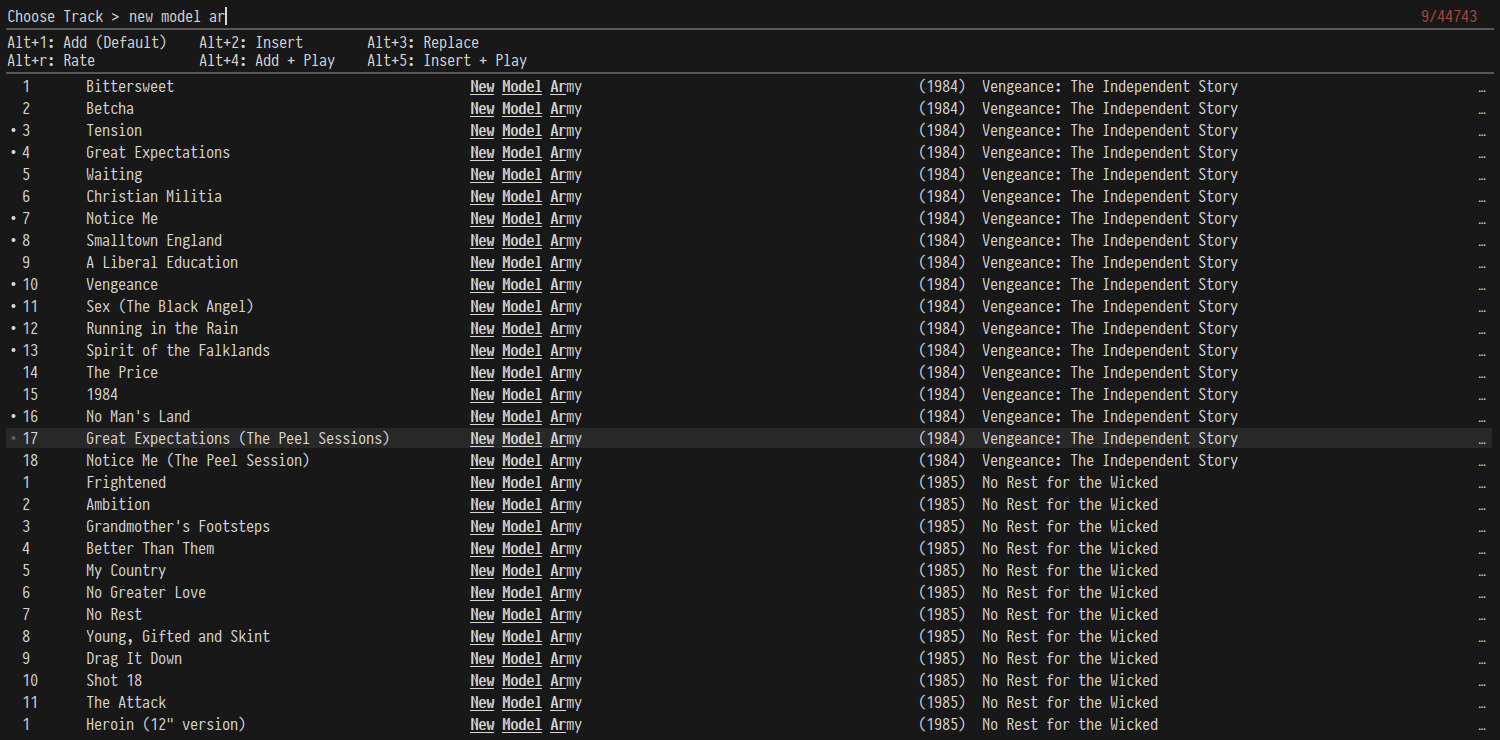The height and width of the screenshot is (740, 1500).
Task: Select the track No Greater Love
Action: [750, 592]
